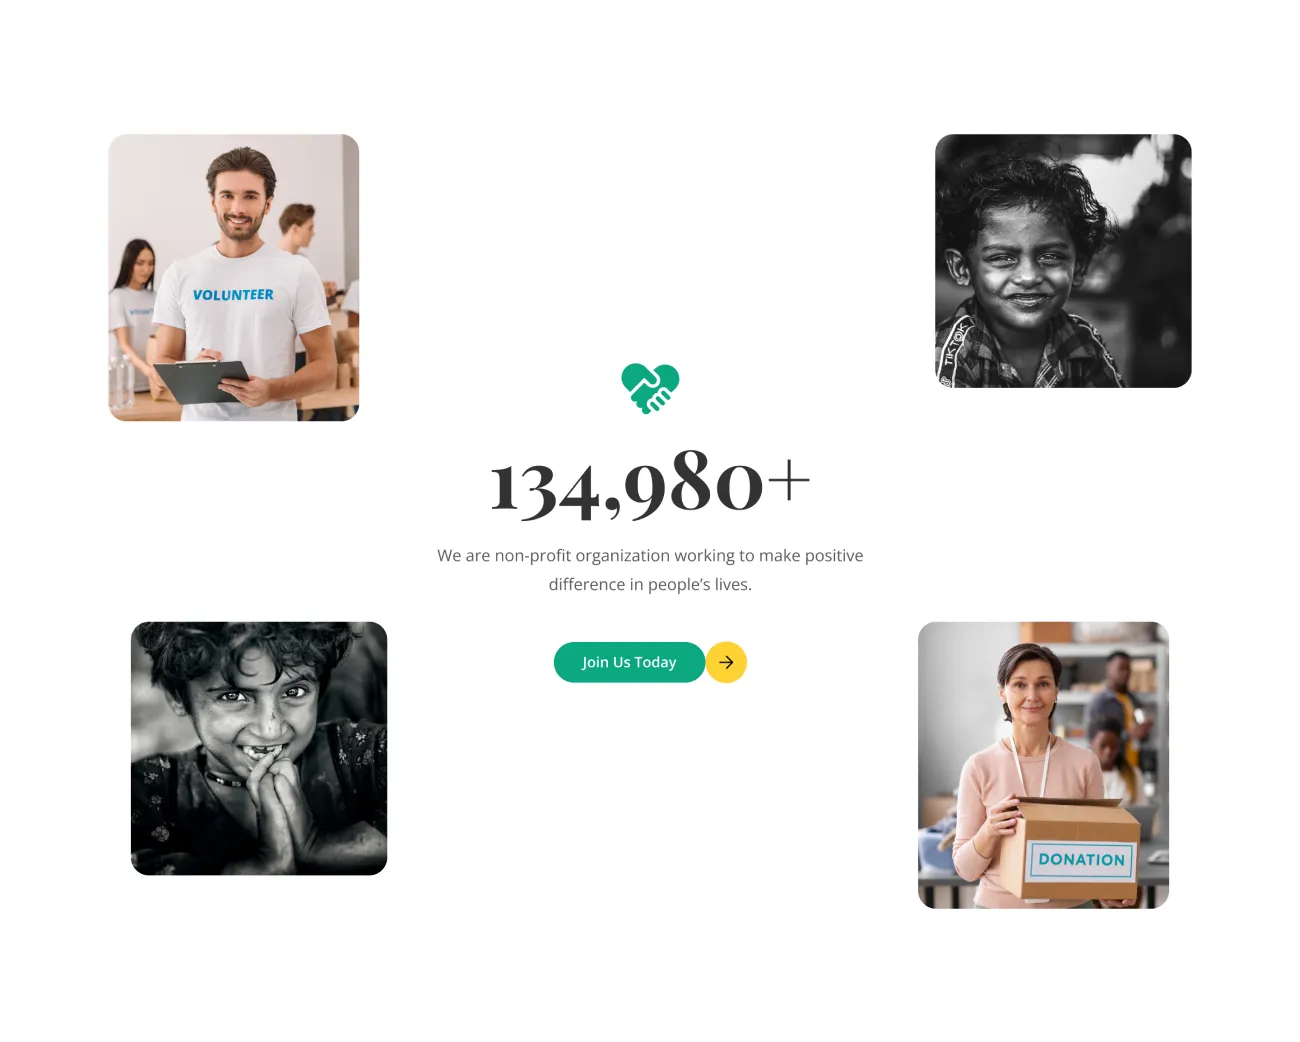The image size is (1300, 1042).
Task: Open the laughing girl black-and-white photo
Action: [x=259, y=748]
